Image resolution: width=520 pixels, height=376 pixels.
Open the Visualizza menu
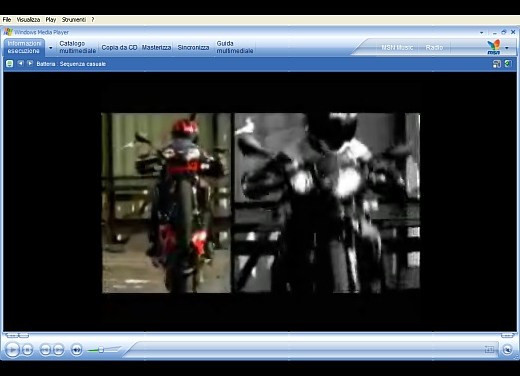[x=28, y=20]
